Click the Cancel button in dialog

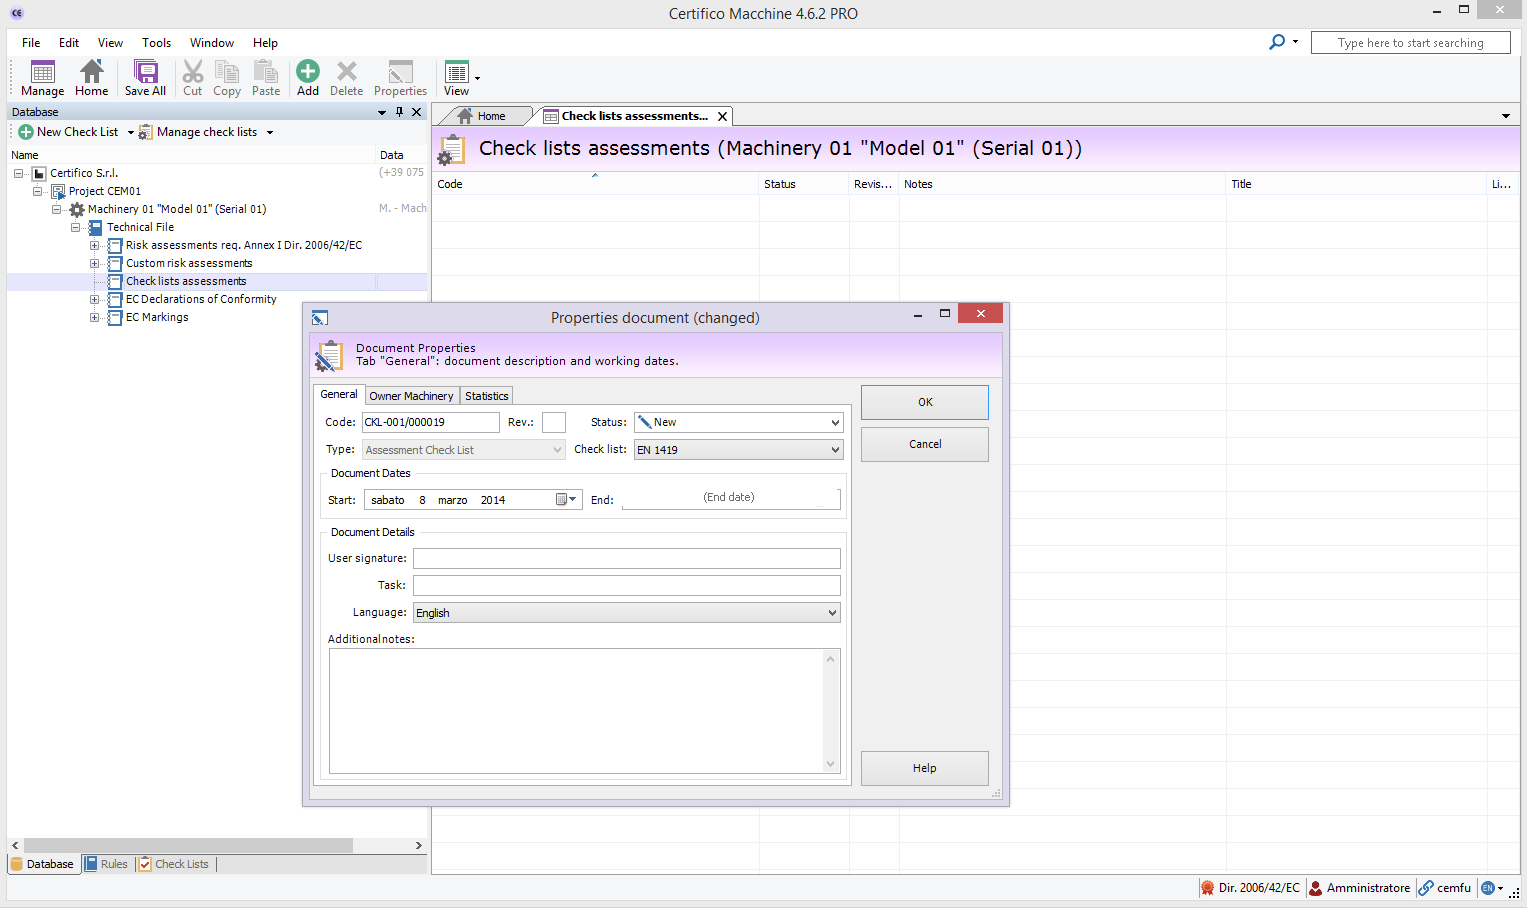(924, 444)
